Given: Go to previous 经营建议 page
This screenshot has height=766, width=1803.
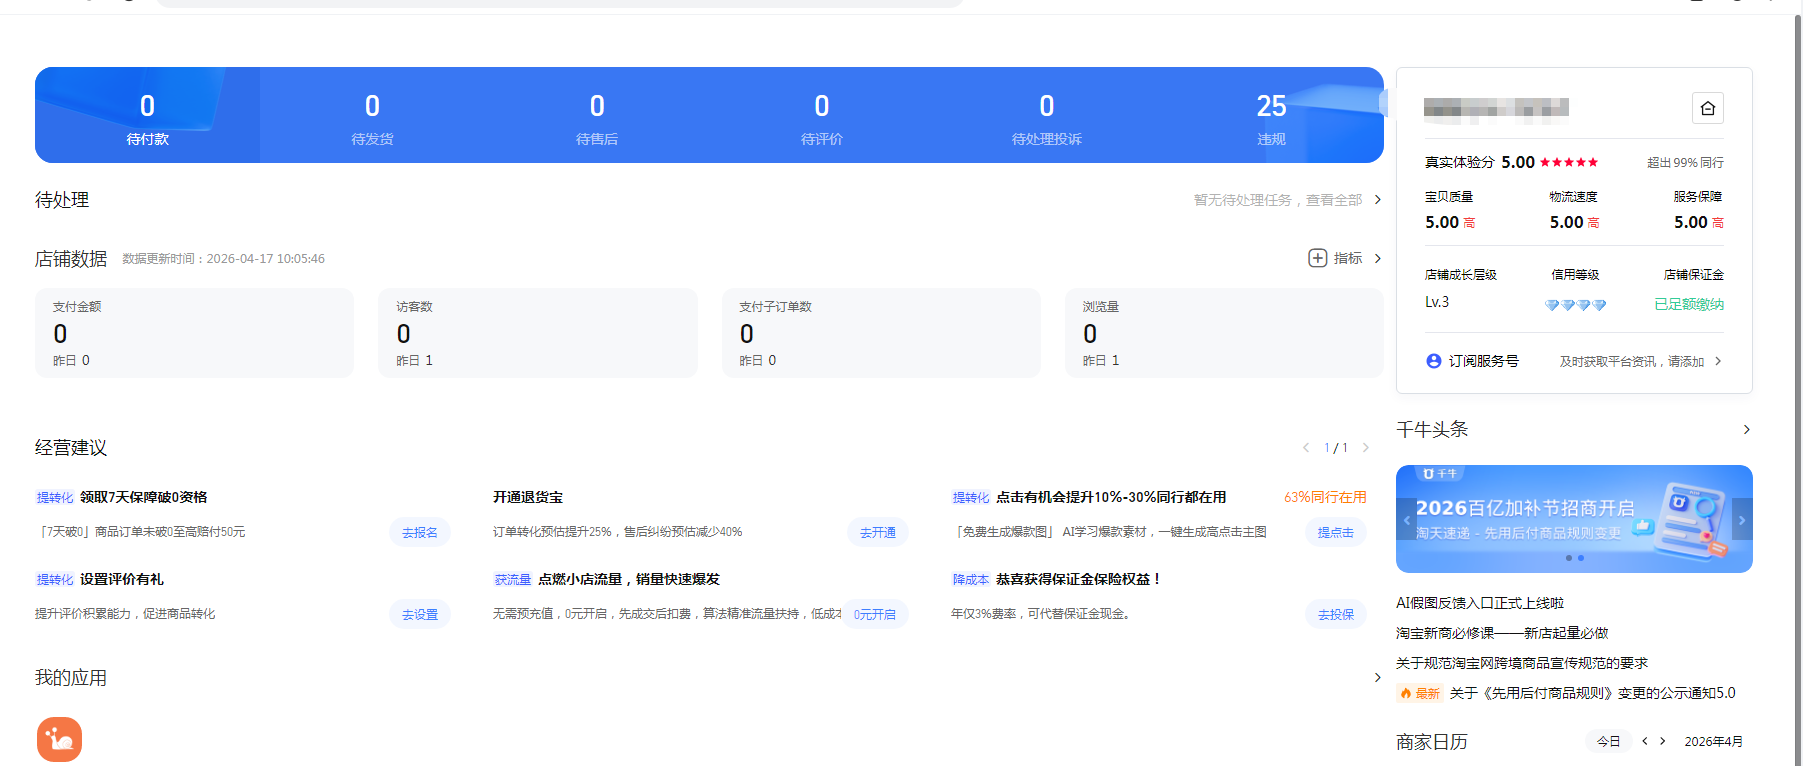Looking at the screenshot, I should pyautogui.click(x=1306, y=447).
